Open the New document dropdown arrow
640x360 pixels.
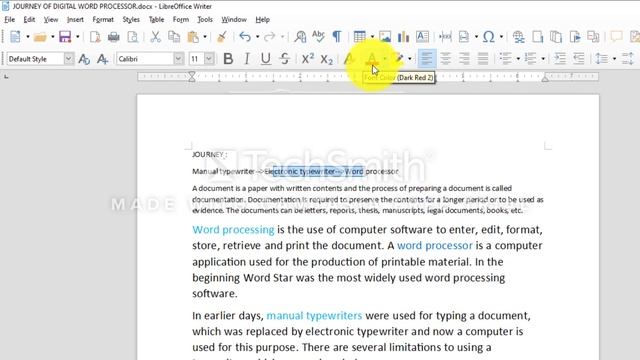pyautogui.click(x=27, y=37)
